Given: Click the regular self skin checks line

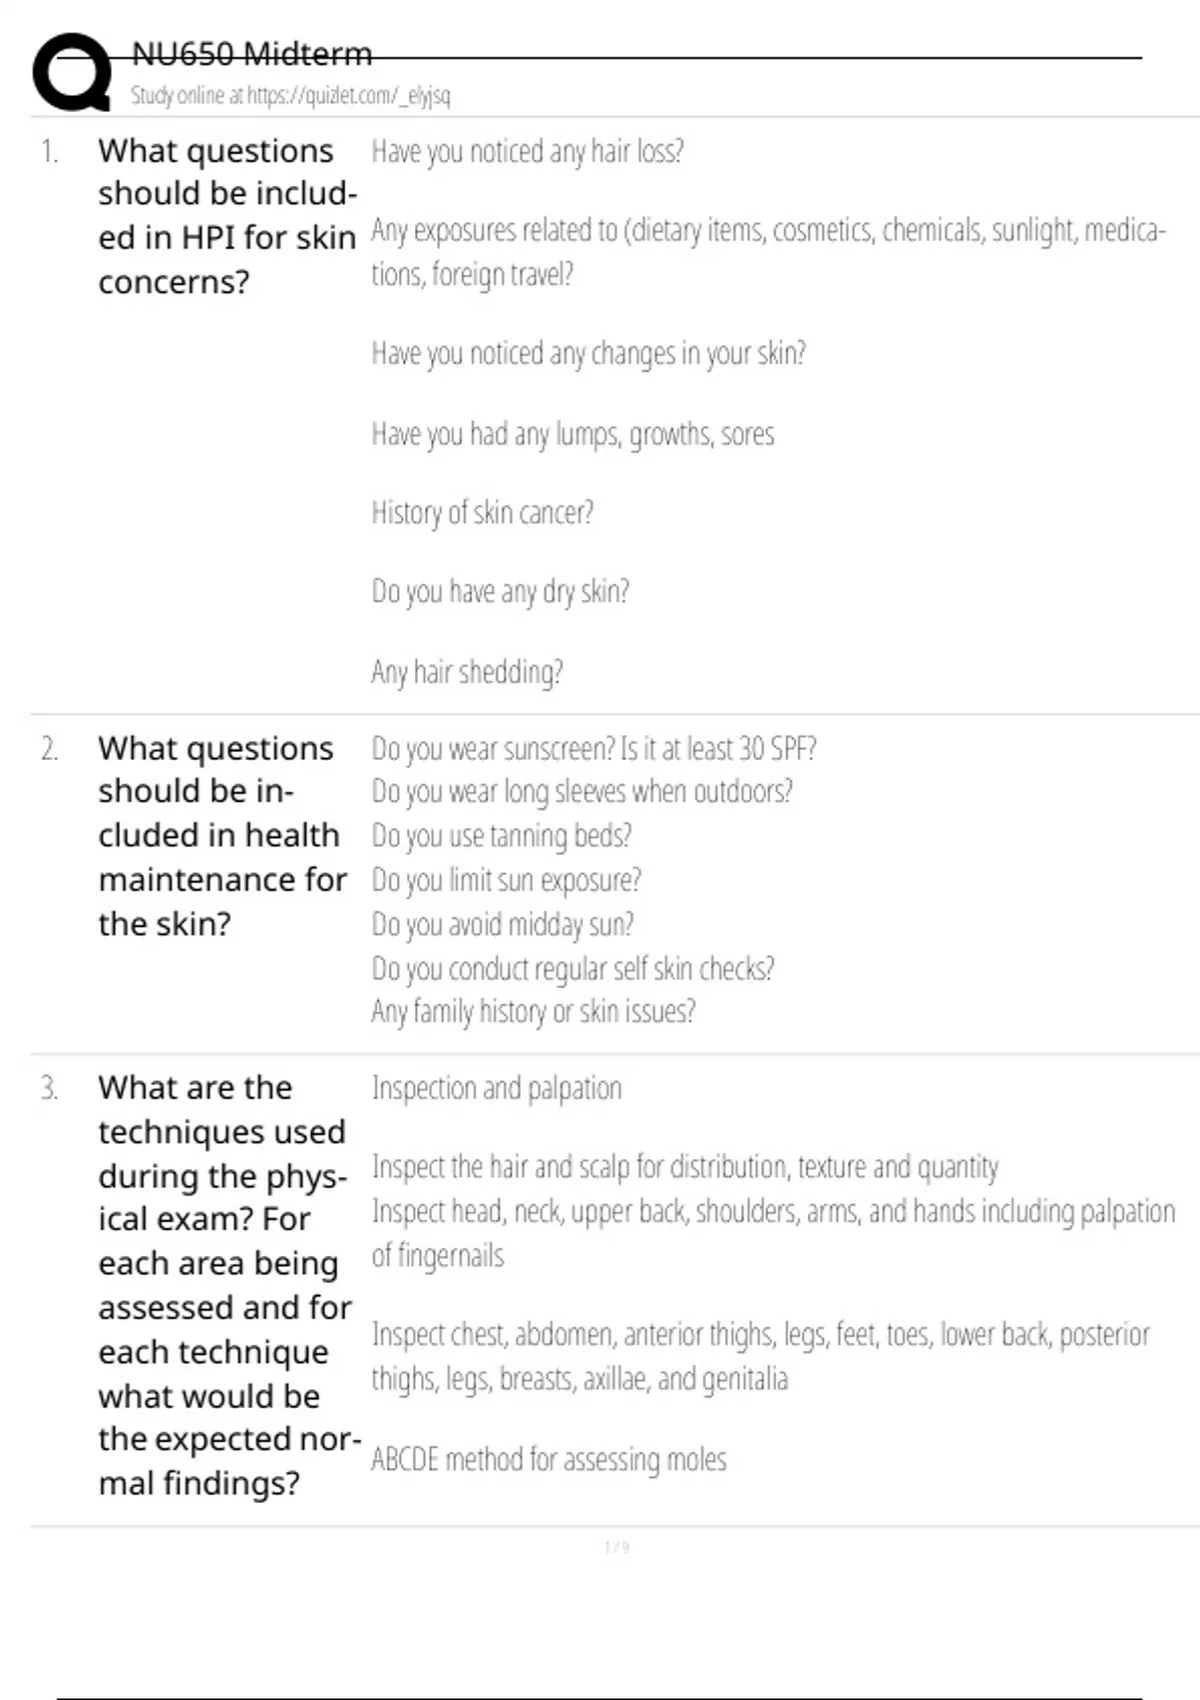Looking at the screenshot, I should tap(572, 968).
